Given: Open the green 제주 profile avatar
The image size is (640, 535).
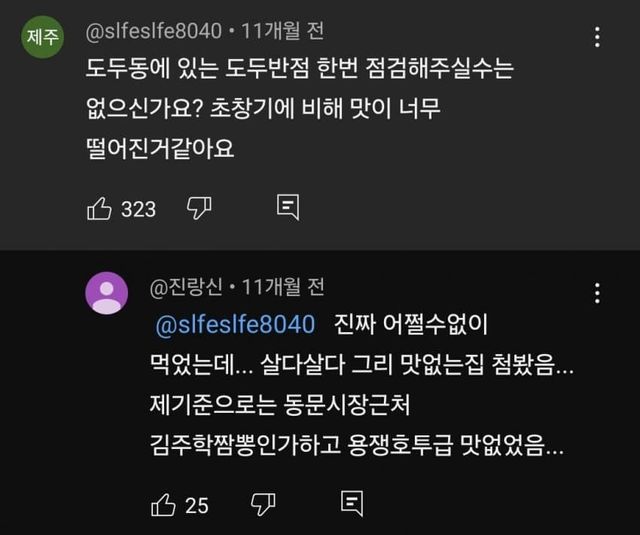Looking at the screenshot, I should pos(42,38).
